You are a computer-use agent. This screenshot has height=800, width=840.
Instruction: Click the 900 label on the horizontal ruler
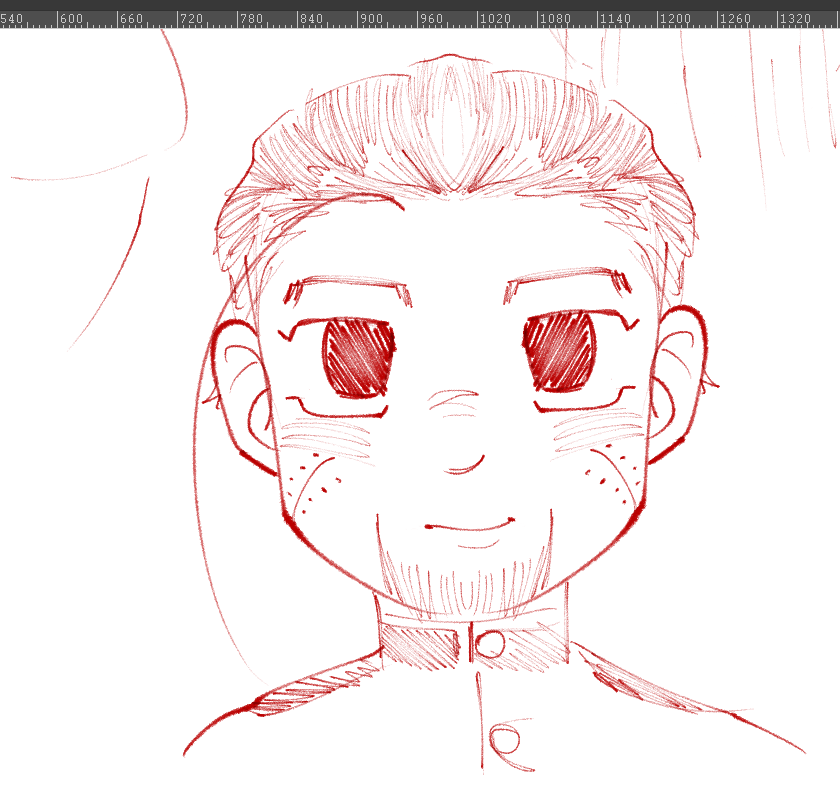tap(372, 19)
